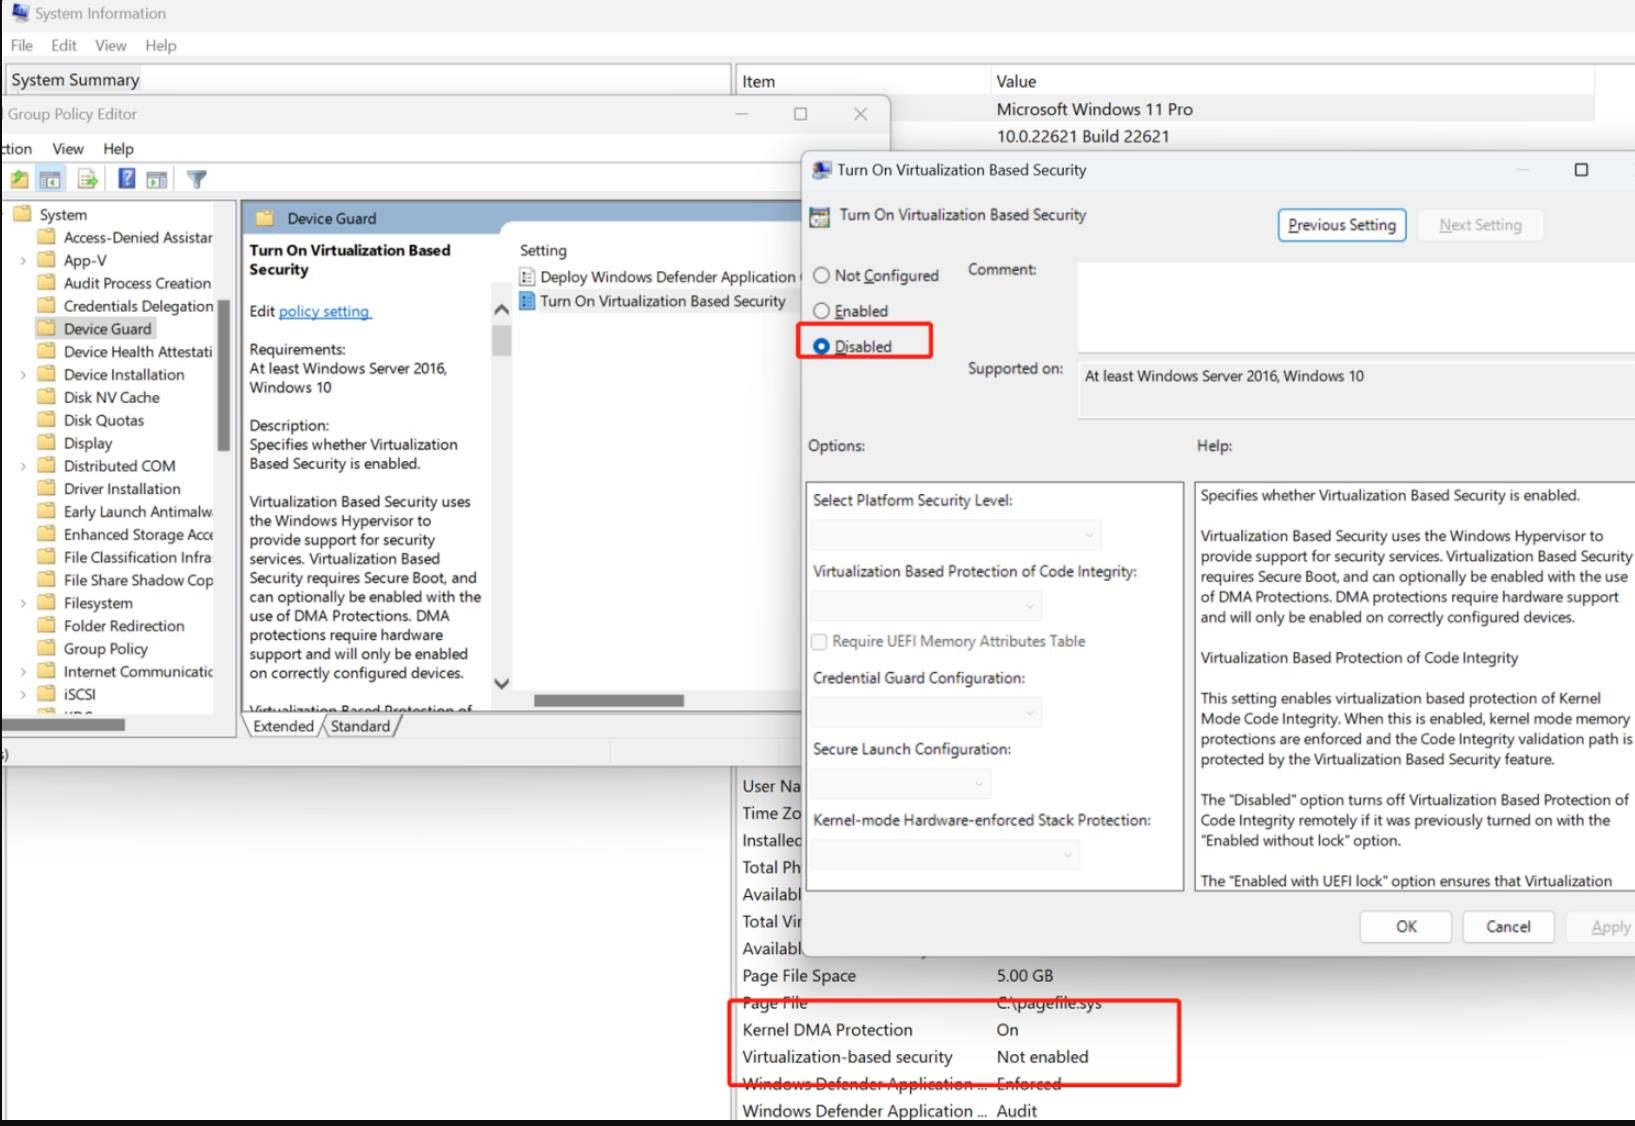
Task: Expand the App-V tree node
Action: (x=23, y=260)
